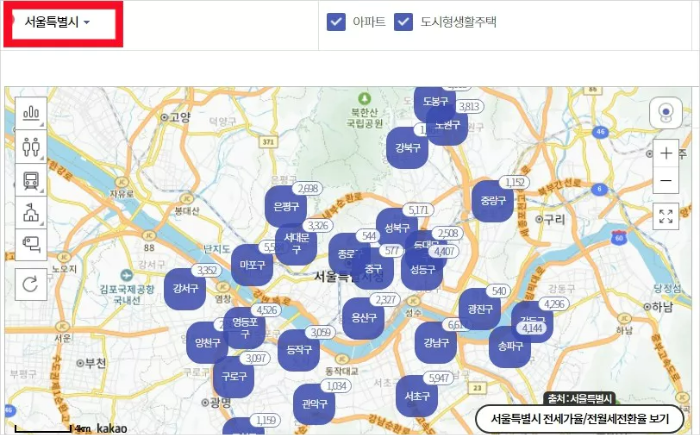The height and width of the screenshot is (435, 700).
Task: Select the 중구 district marker
Action: coord(374,269)
